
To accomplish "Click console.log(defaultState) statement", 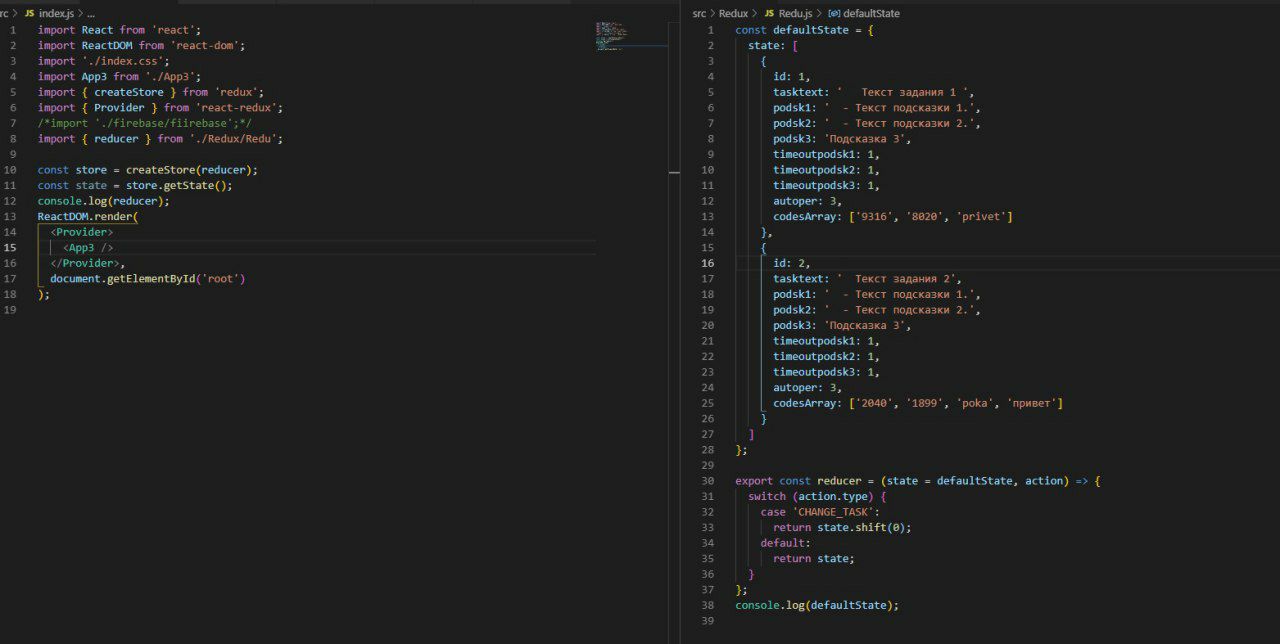I will [817, 605].
